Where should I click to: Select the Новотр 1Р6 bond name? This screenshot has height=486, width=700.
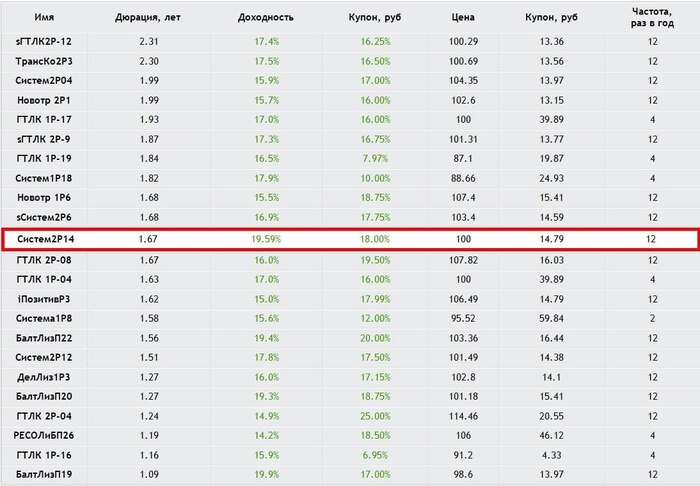pos(44,198)
